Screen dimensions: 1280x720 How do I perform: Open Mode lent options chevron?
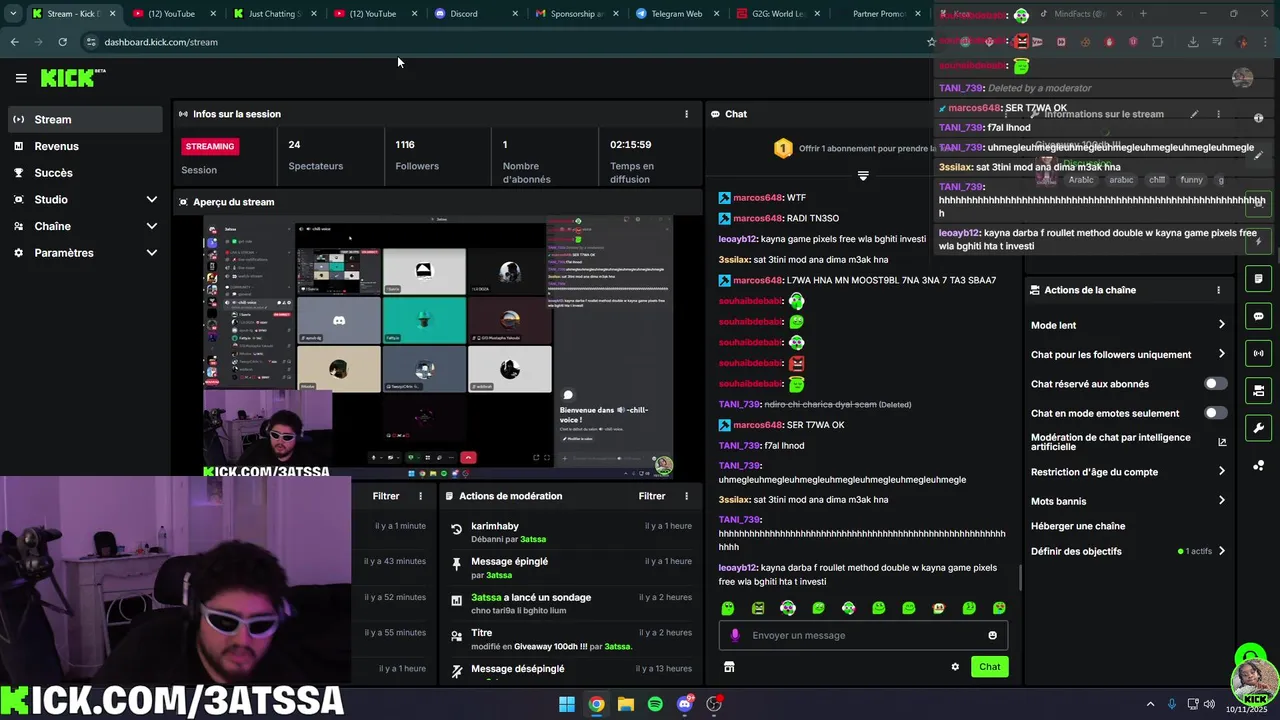(1221, 325)
